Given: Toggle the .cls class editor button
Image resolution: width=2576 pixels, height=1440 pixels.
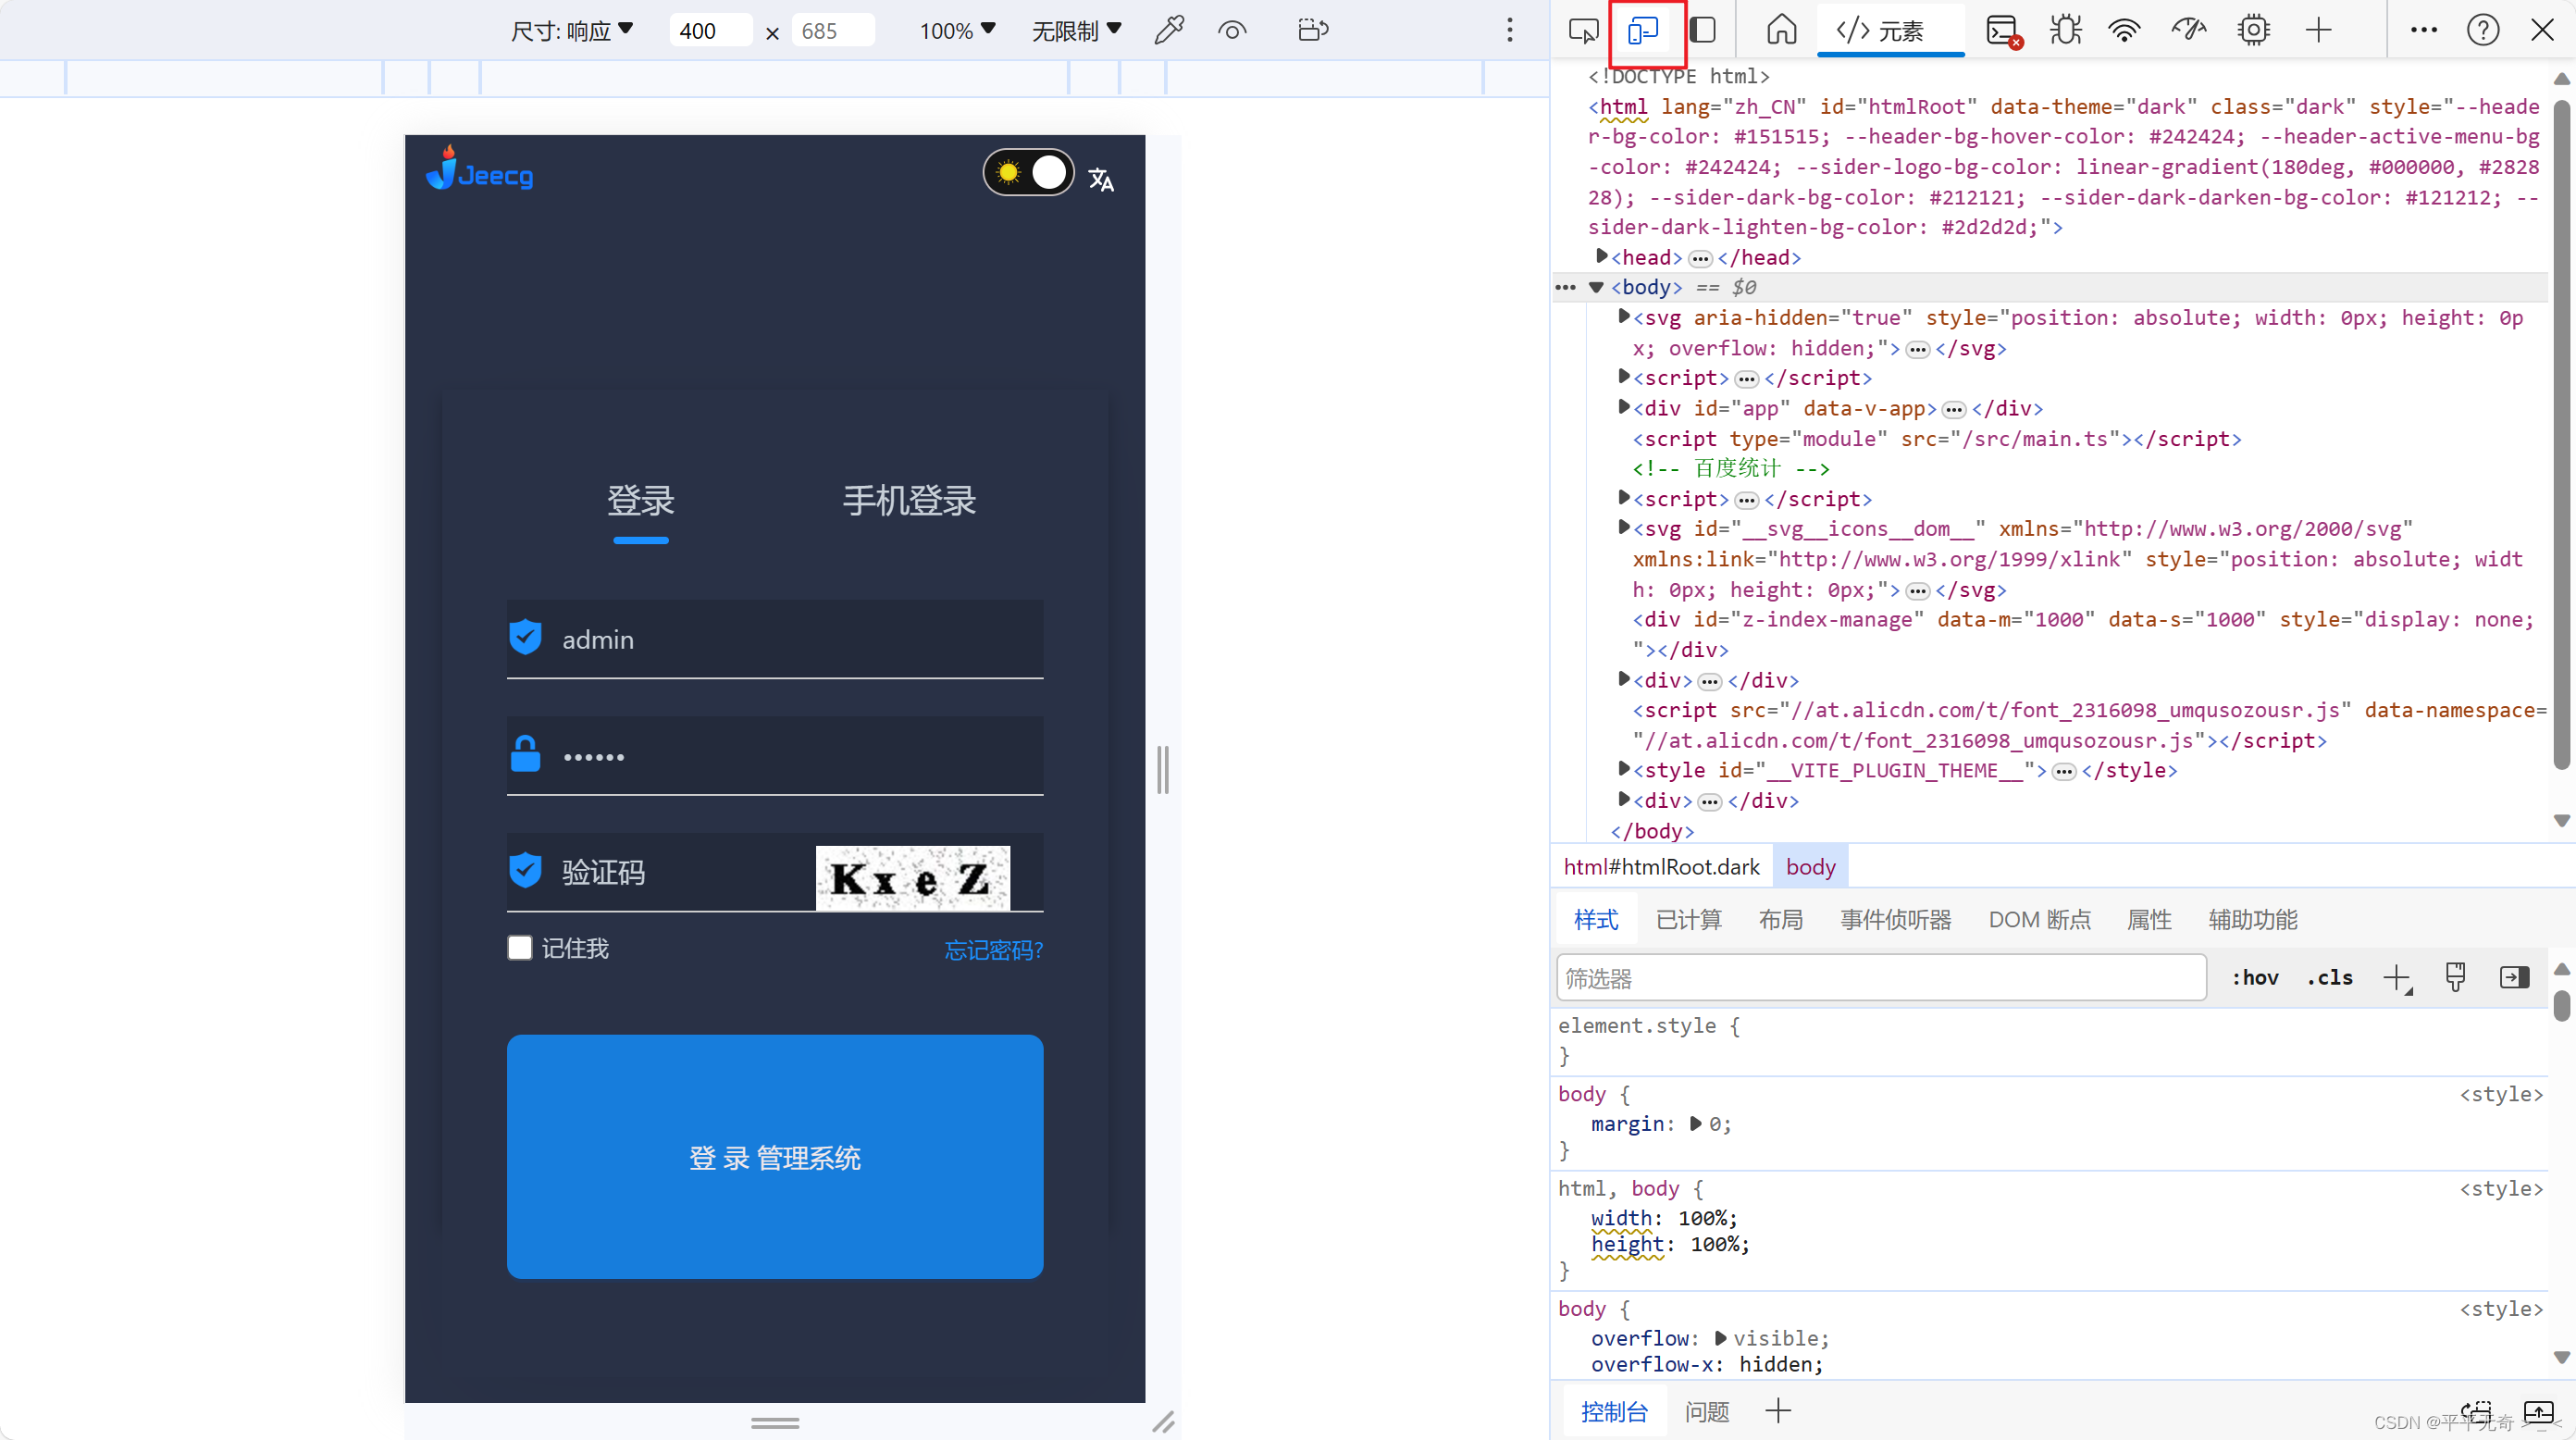Looking at the screenshot, I should point(2330,977).
